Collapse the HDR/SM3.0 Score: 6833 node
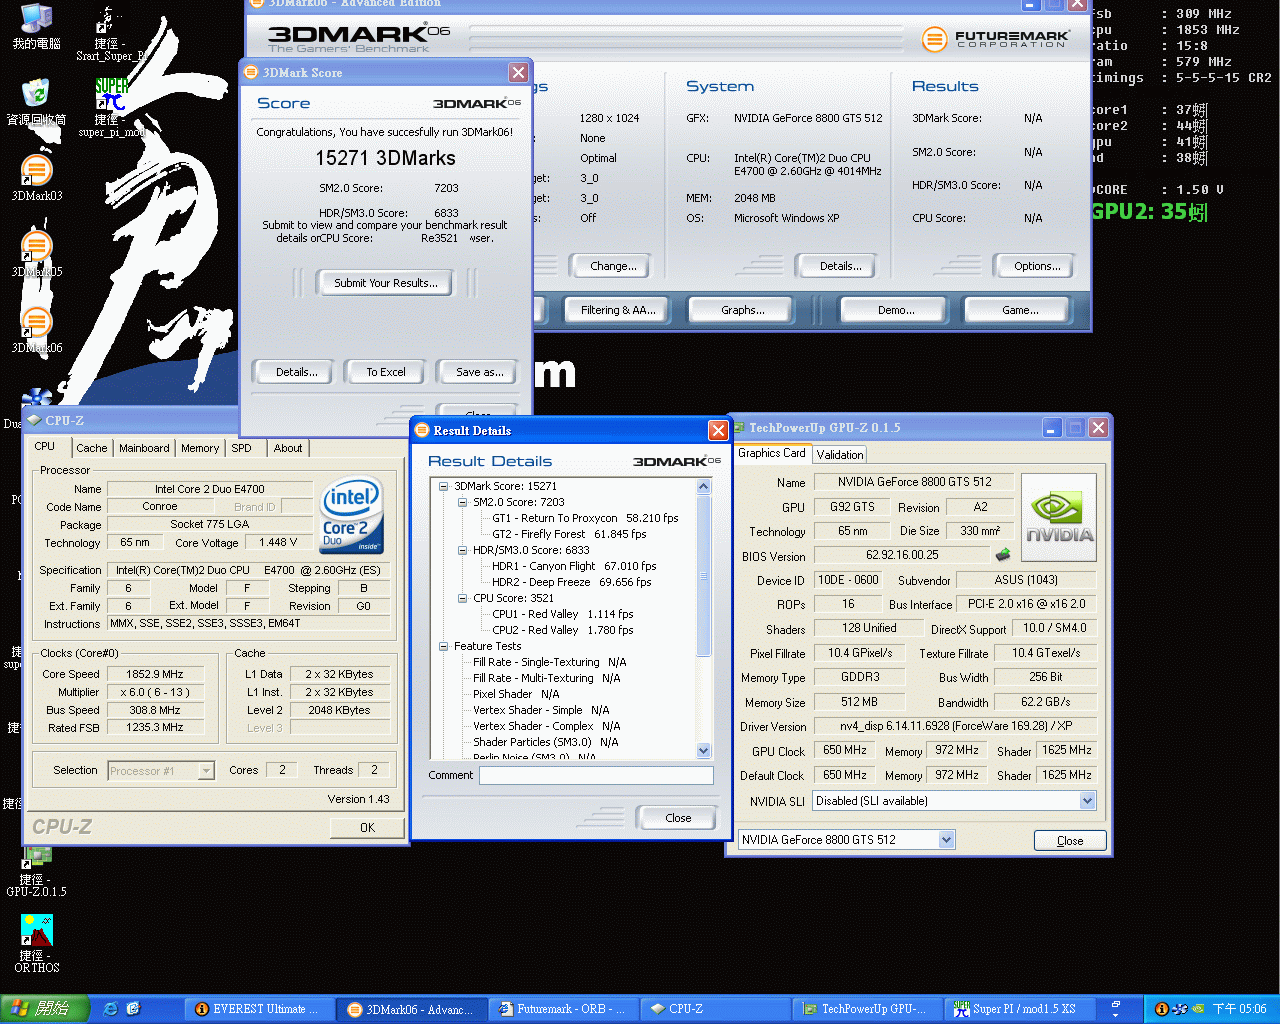Viewport: 1280px width, 1024px height. [463, 550]
